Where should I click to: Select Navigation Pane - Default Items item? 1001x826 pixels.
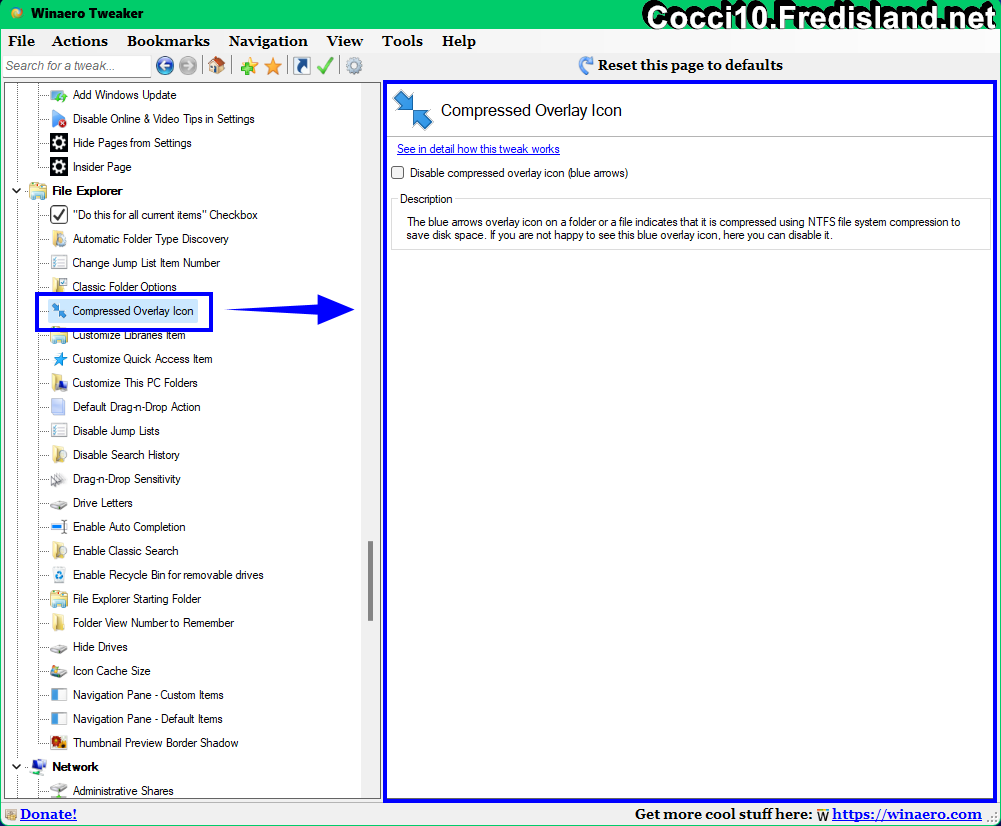(x=147, y=719)
